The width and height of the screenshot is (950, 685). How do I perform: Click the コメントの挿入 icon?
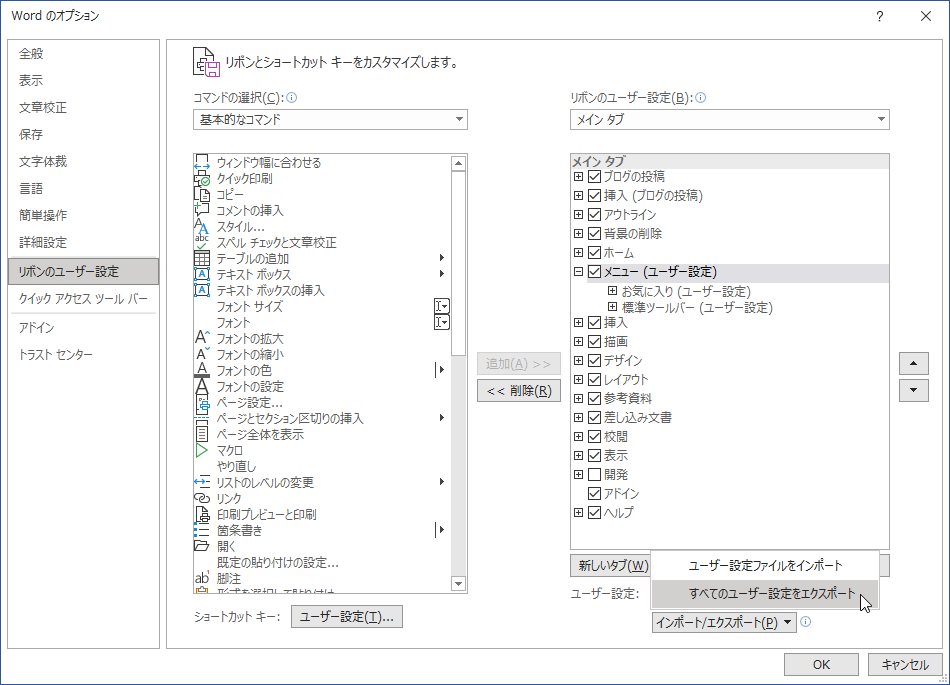tap(202, 210)
